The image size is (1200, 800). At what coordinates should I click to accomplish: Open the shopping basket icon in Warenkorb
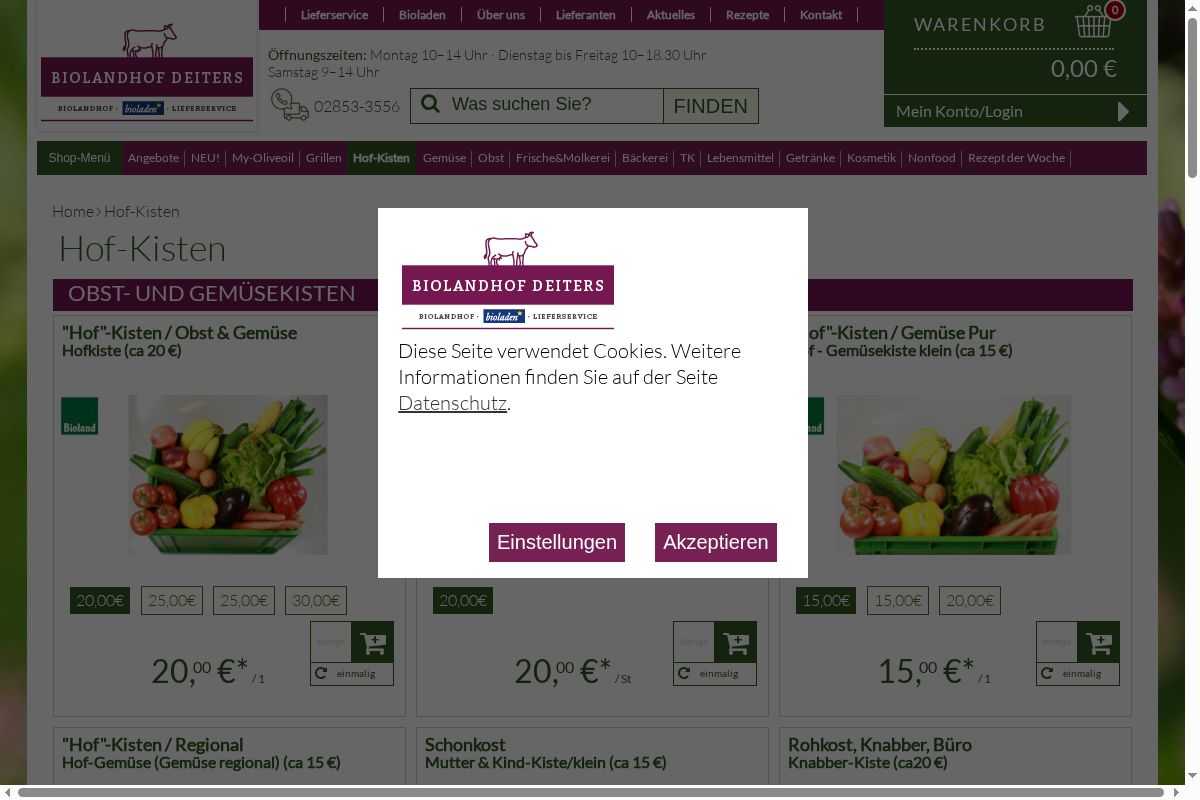[x=1093, y=22]
